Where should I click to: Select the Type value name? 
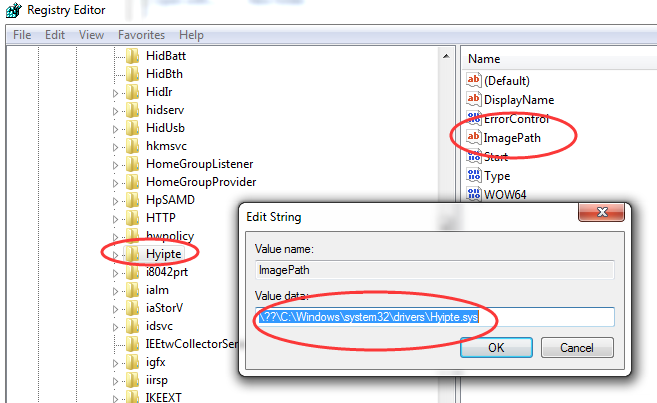coord(497,176)
